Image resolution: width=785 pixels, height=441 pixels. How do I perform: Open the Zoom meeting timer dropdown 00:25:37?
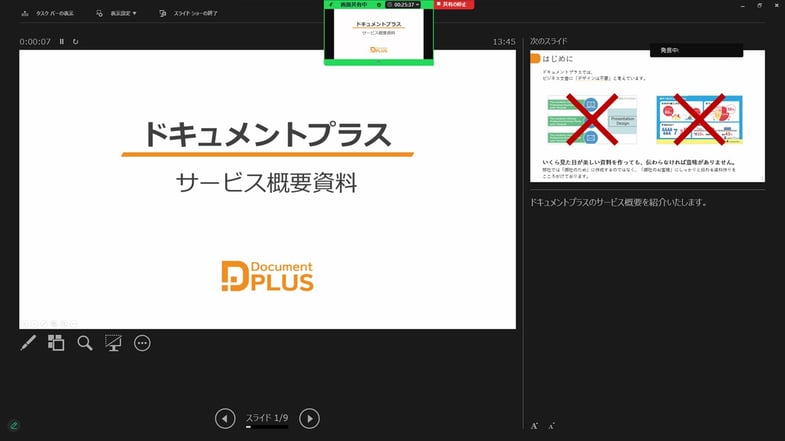(403, 5)
